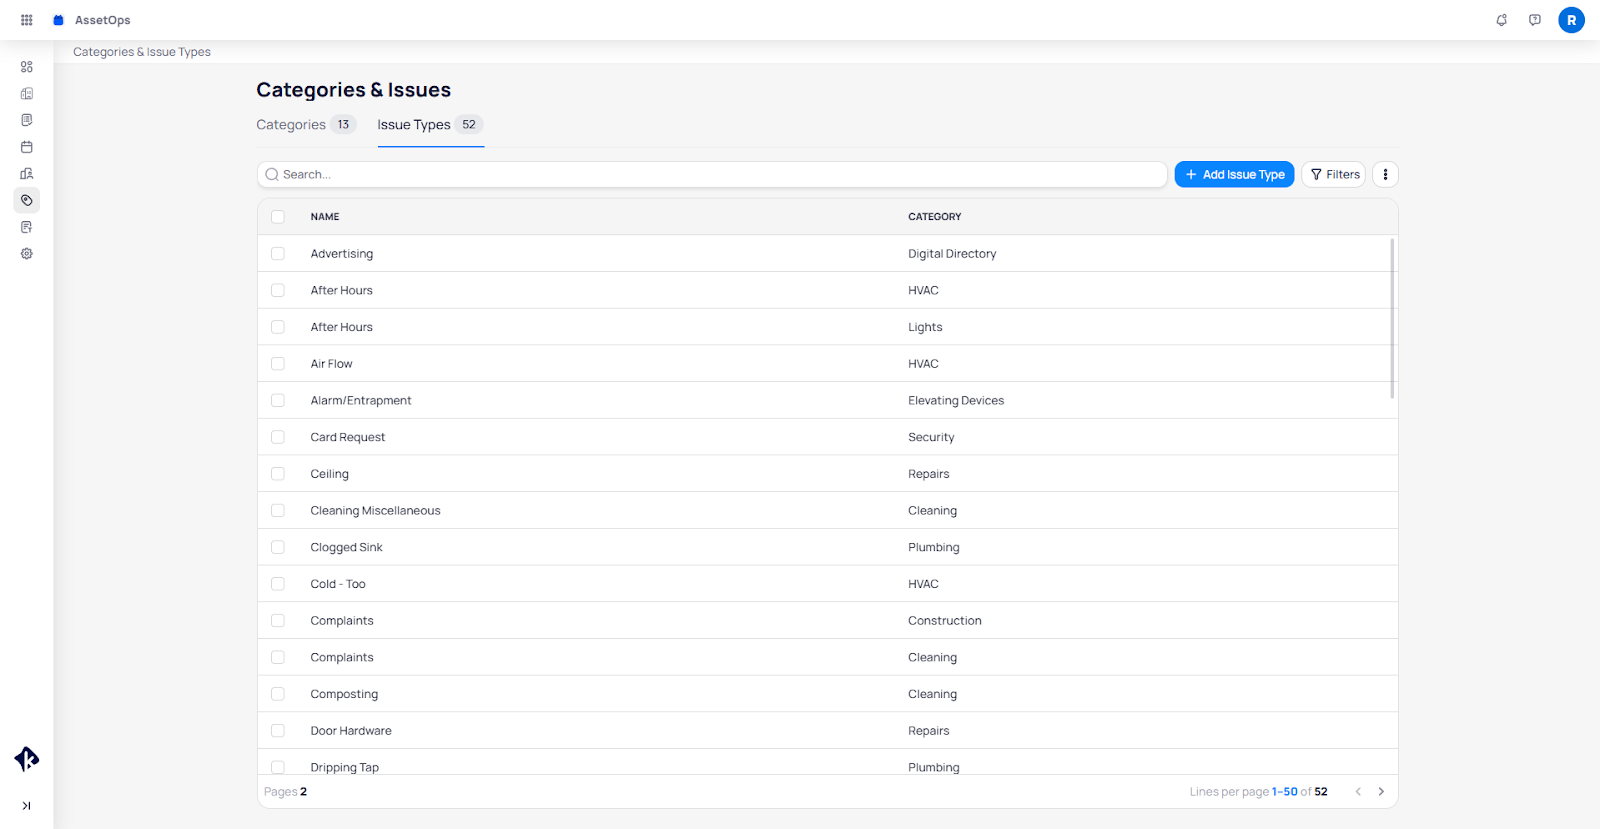Viewport: 1600px width, 829px height.
Task: Open the notifications bell
Action: click(x=1501, y=20)
